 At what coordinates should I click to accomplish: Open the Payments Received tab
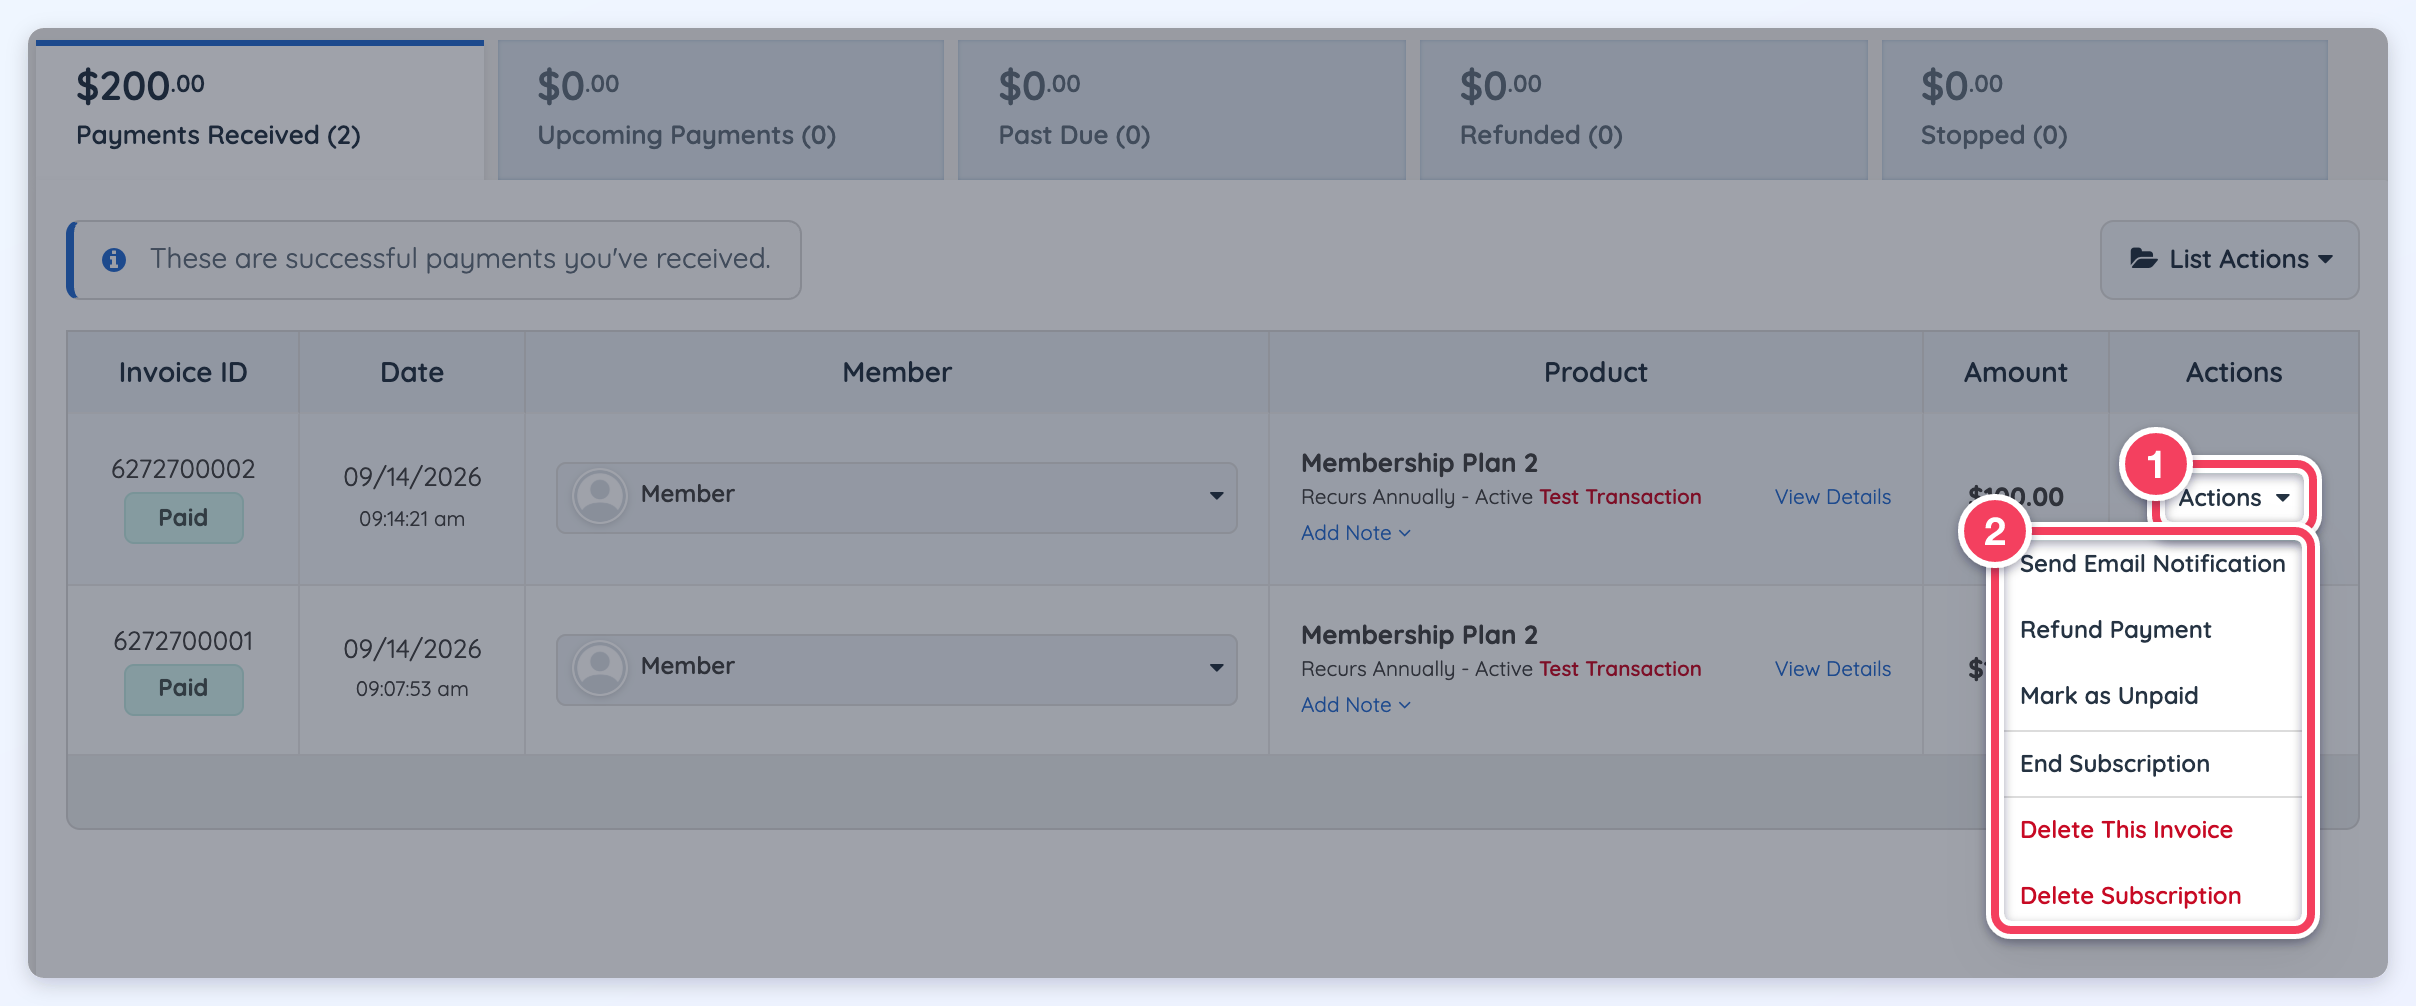pos(260,110)
